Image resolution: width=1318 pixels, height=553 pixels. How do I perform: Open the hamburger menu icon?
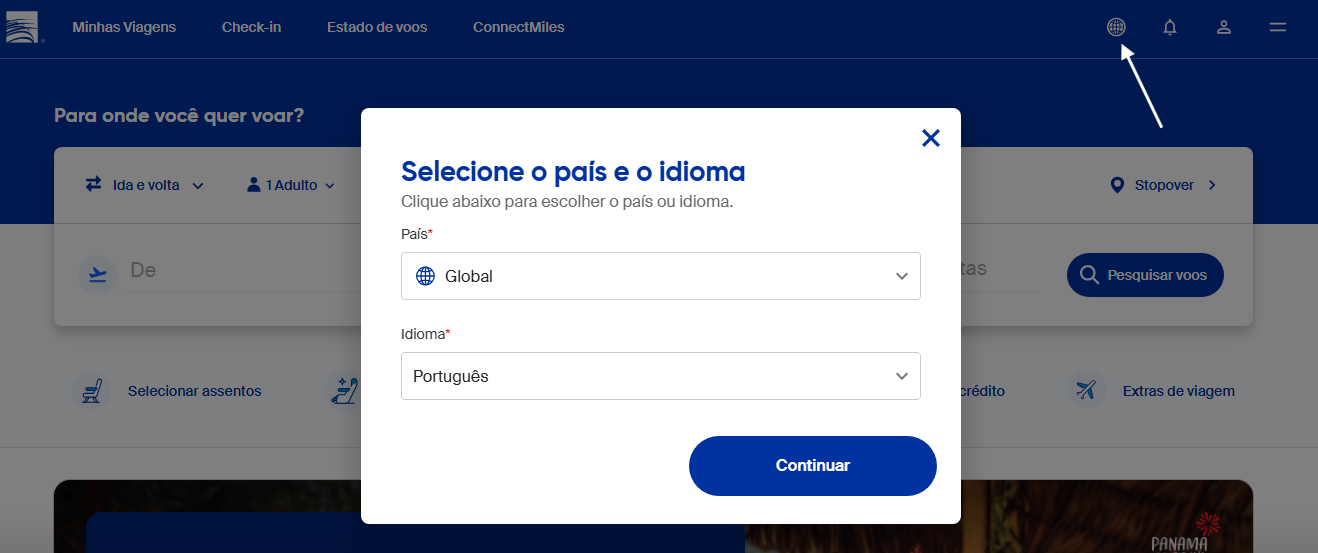click(1277, 28)
